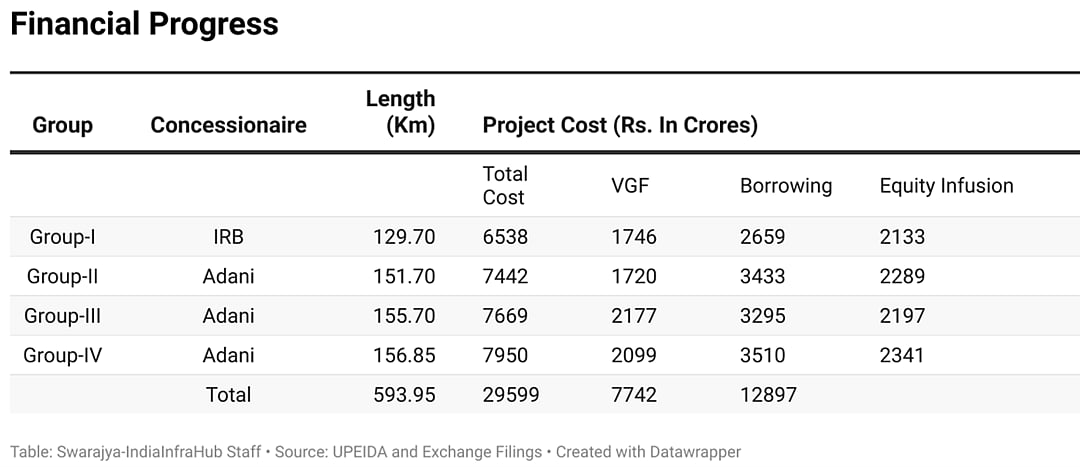The width and height of the screenshot is (1080, 467).
Task: Click the Group-III row label
Action: coord(62,316)
